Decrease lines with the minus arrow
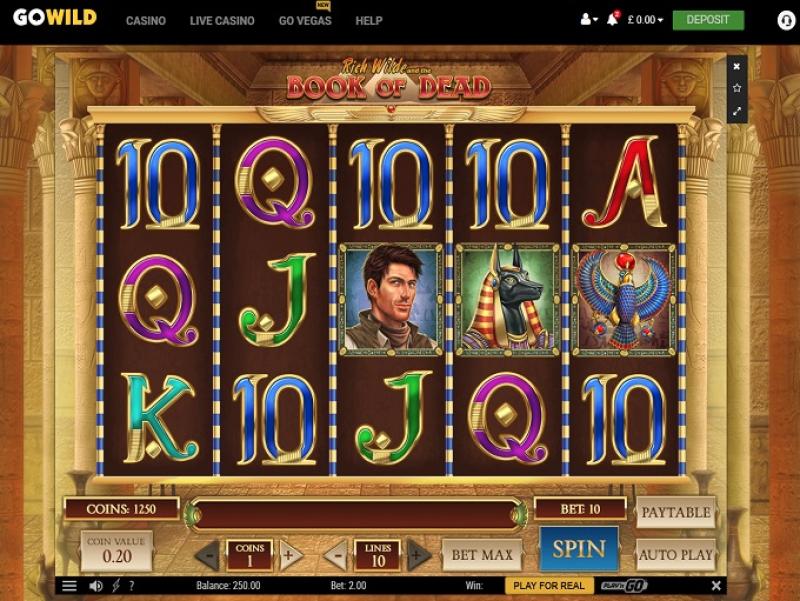Image resolution: width=800 pixels, height=601 pixels. (337, 556)
